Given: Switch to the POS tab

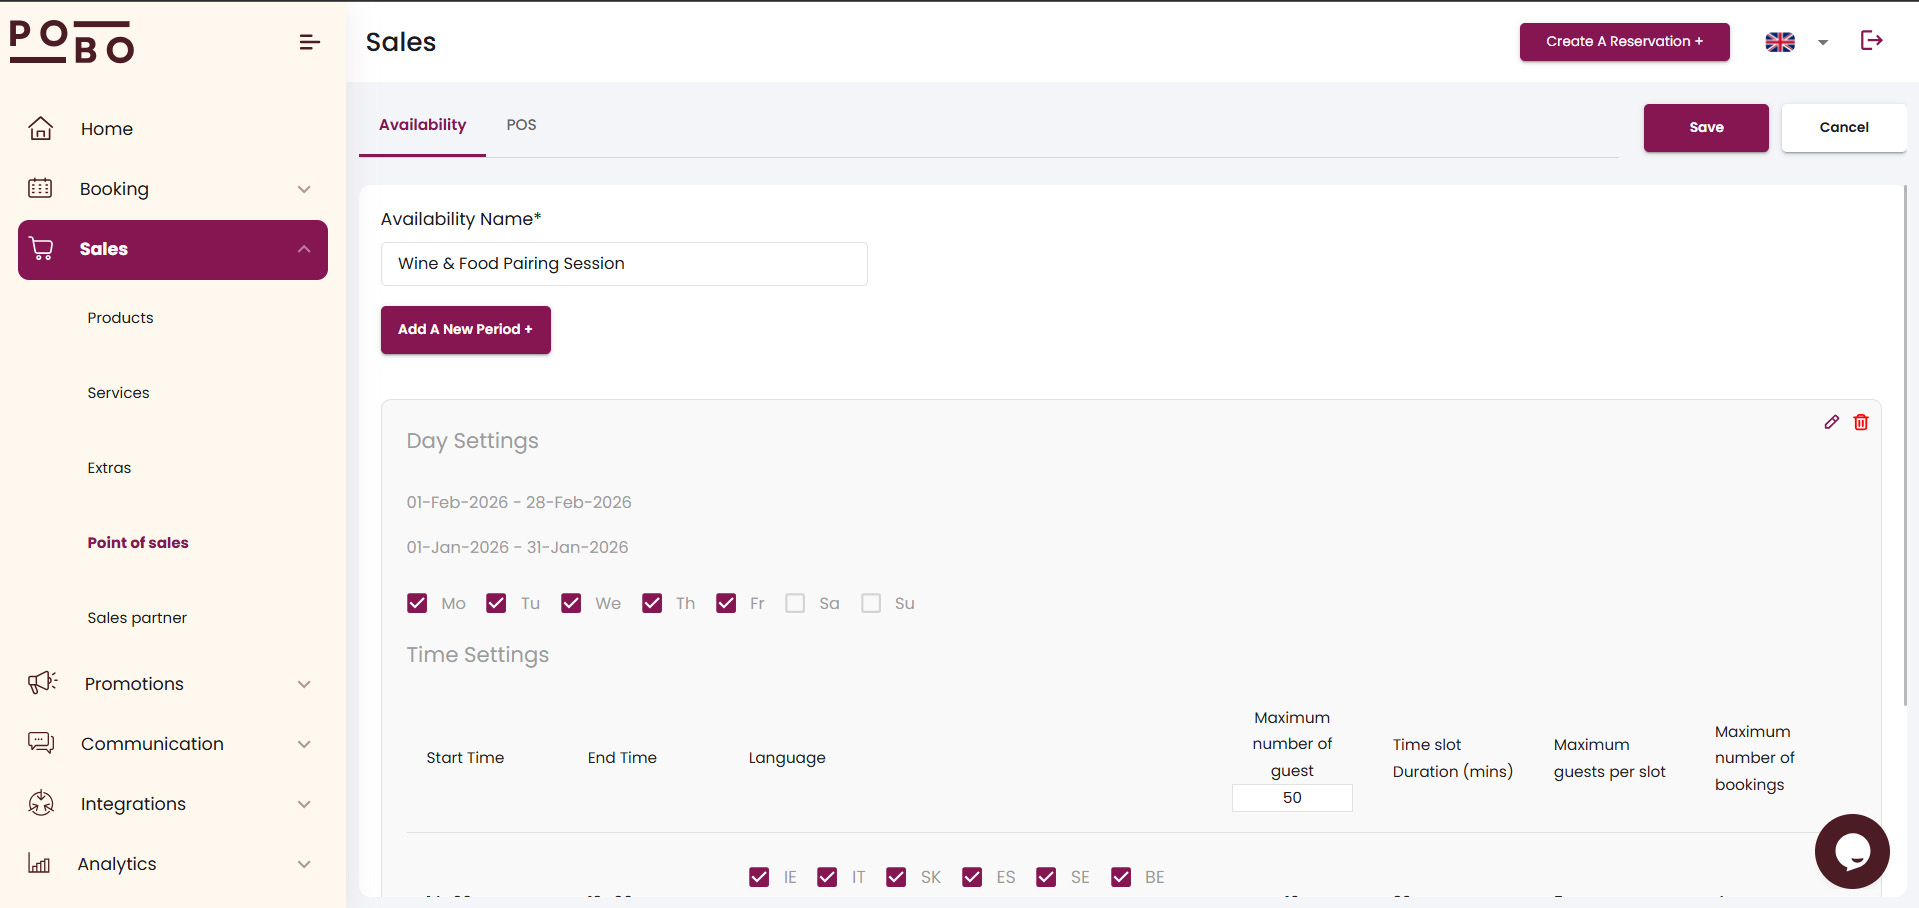Looking at the screenshot, I should pyautogui.click(x=521, y=125).
